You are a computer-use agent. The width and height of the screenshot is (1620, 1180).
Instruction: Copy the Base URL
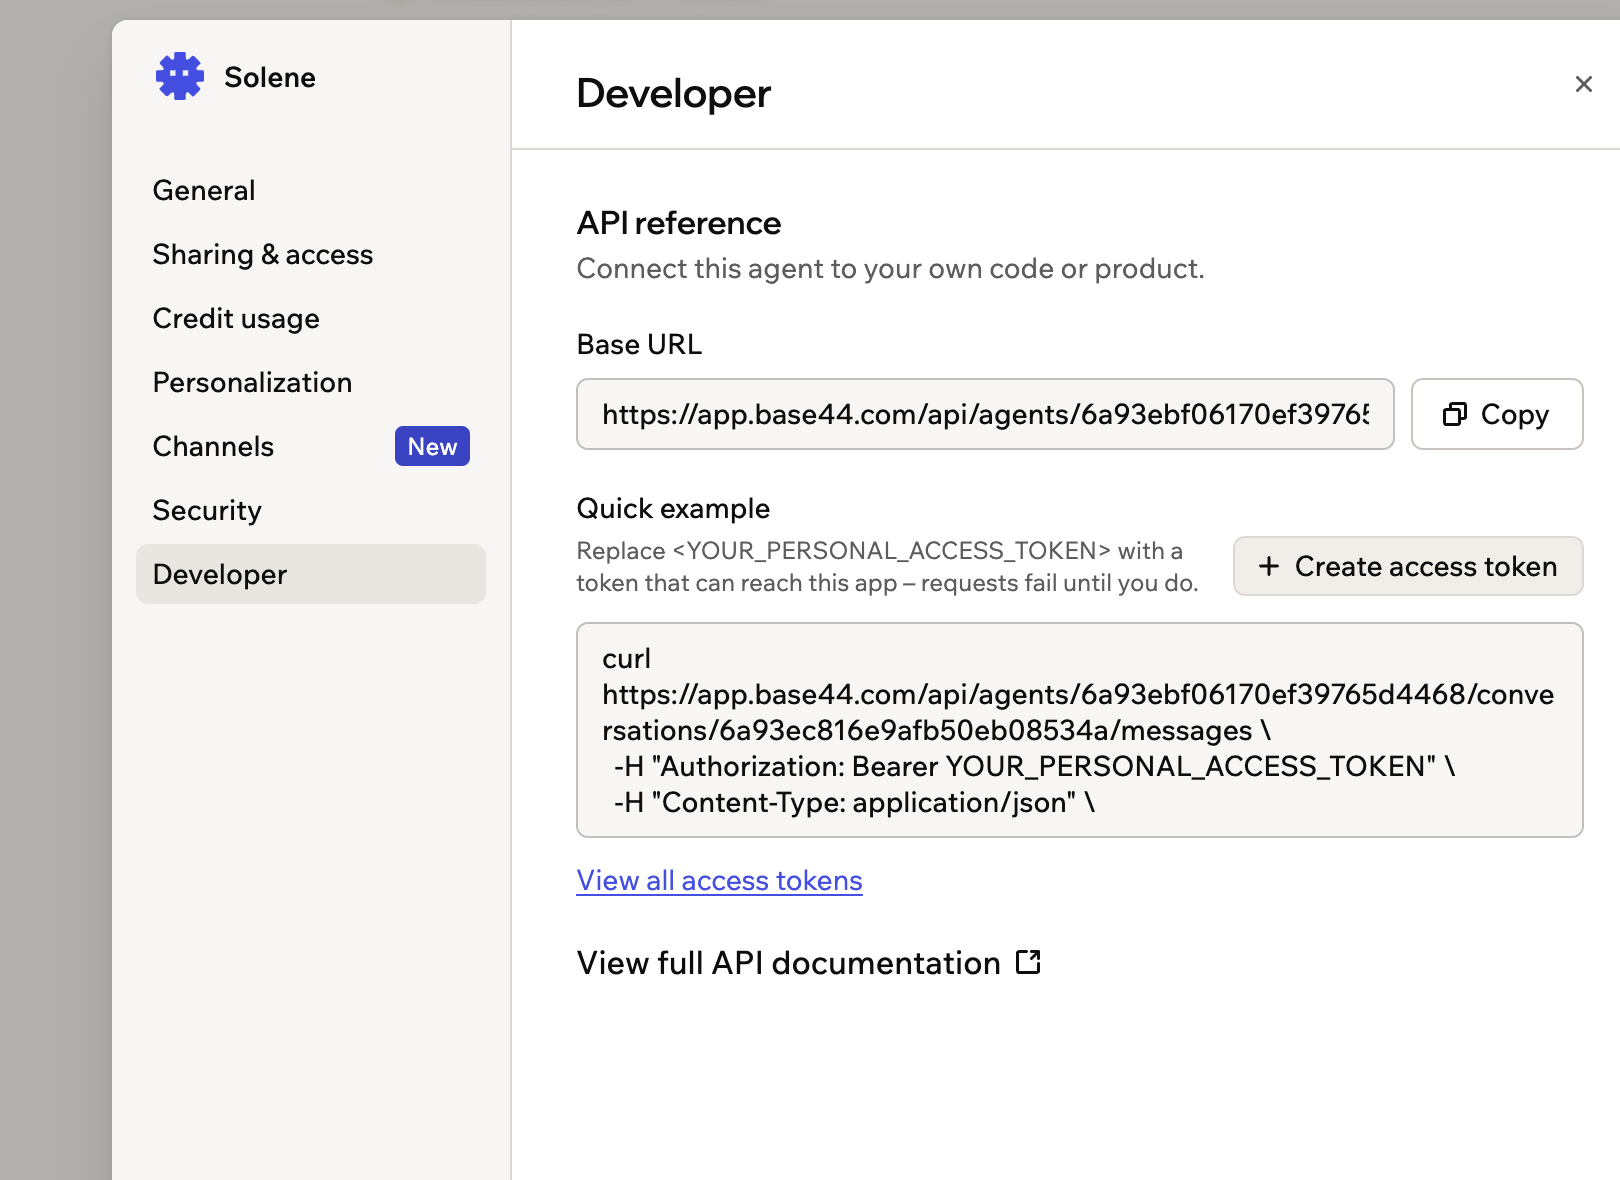tap(1497, 414)
